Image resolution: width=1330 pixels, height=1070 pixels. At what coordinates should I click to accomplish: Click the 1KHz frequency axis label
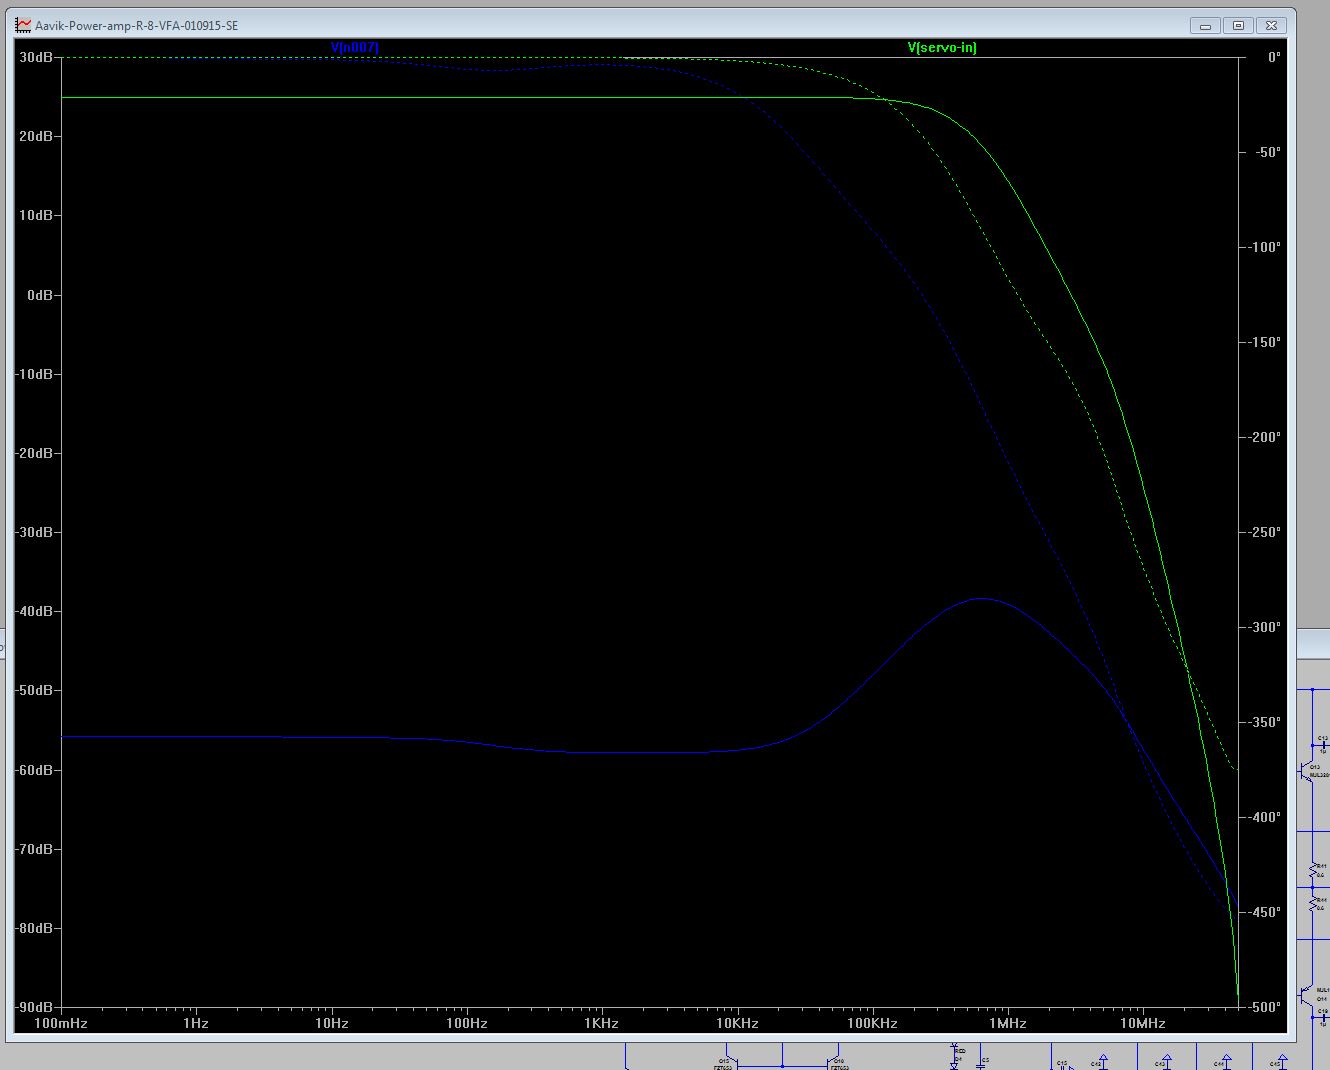[601, 1023]
